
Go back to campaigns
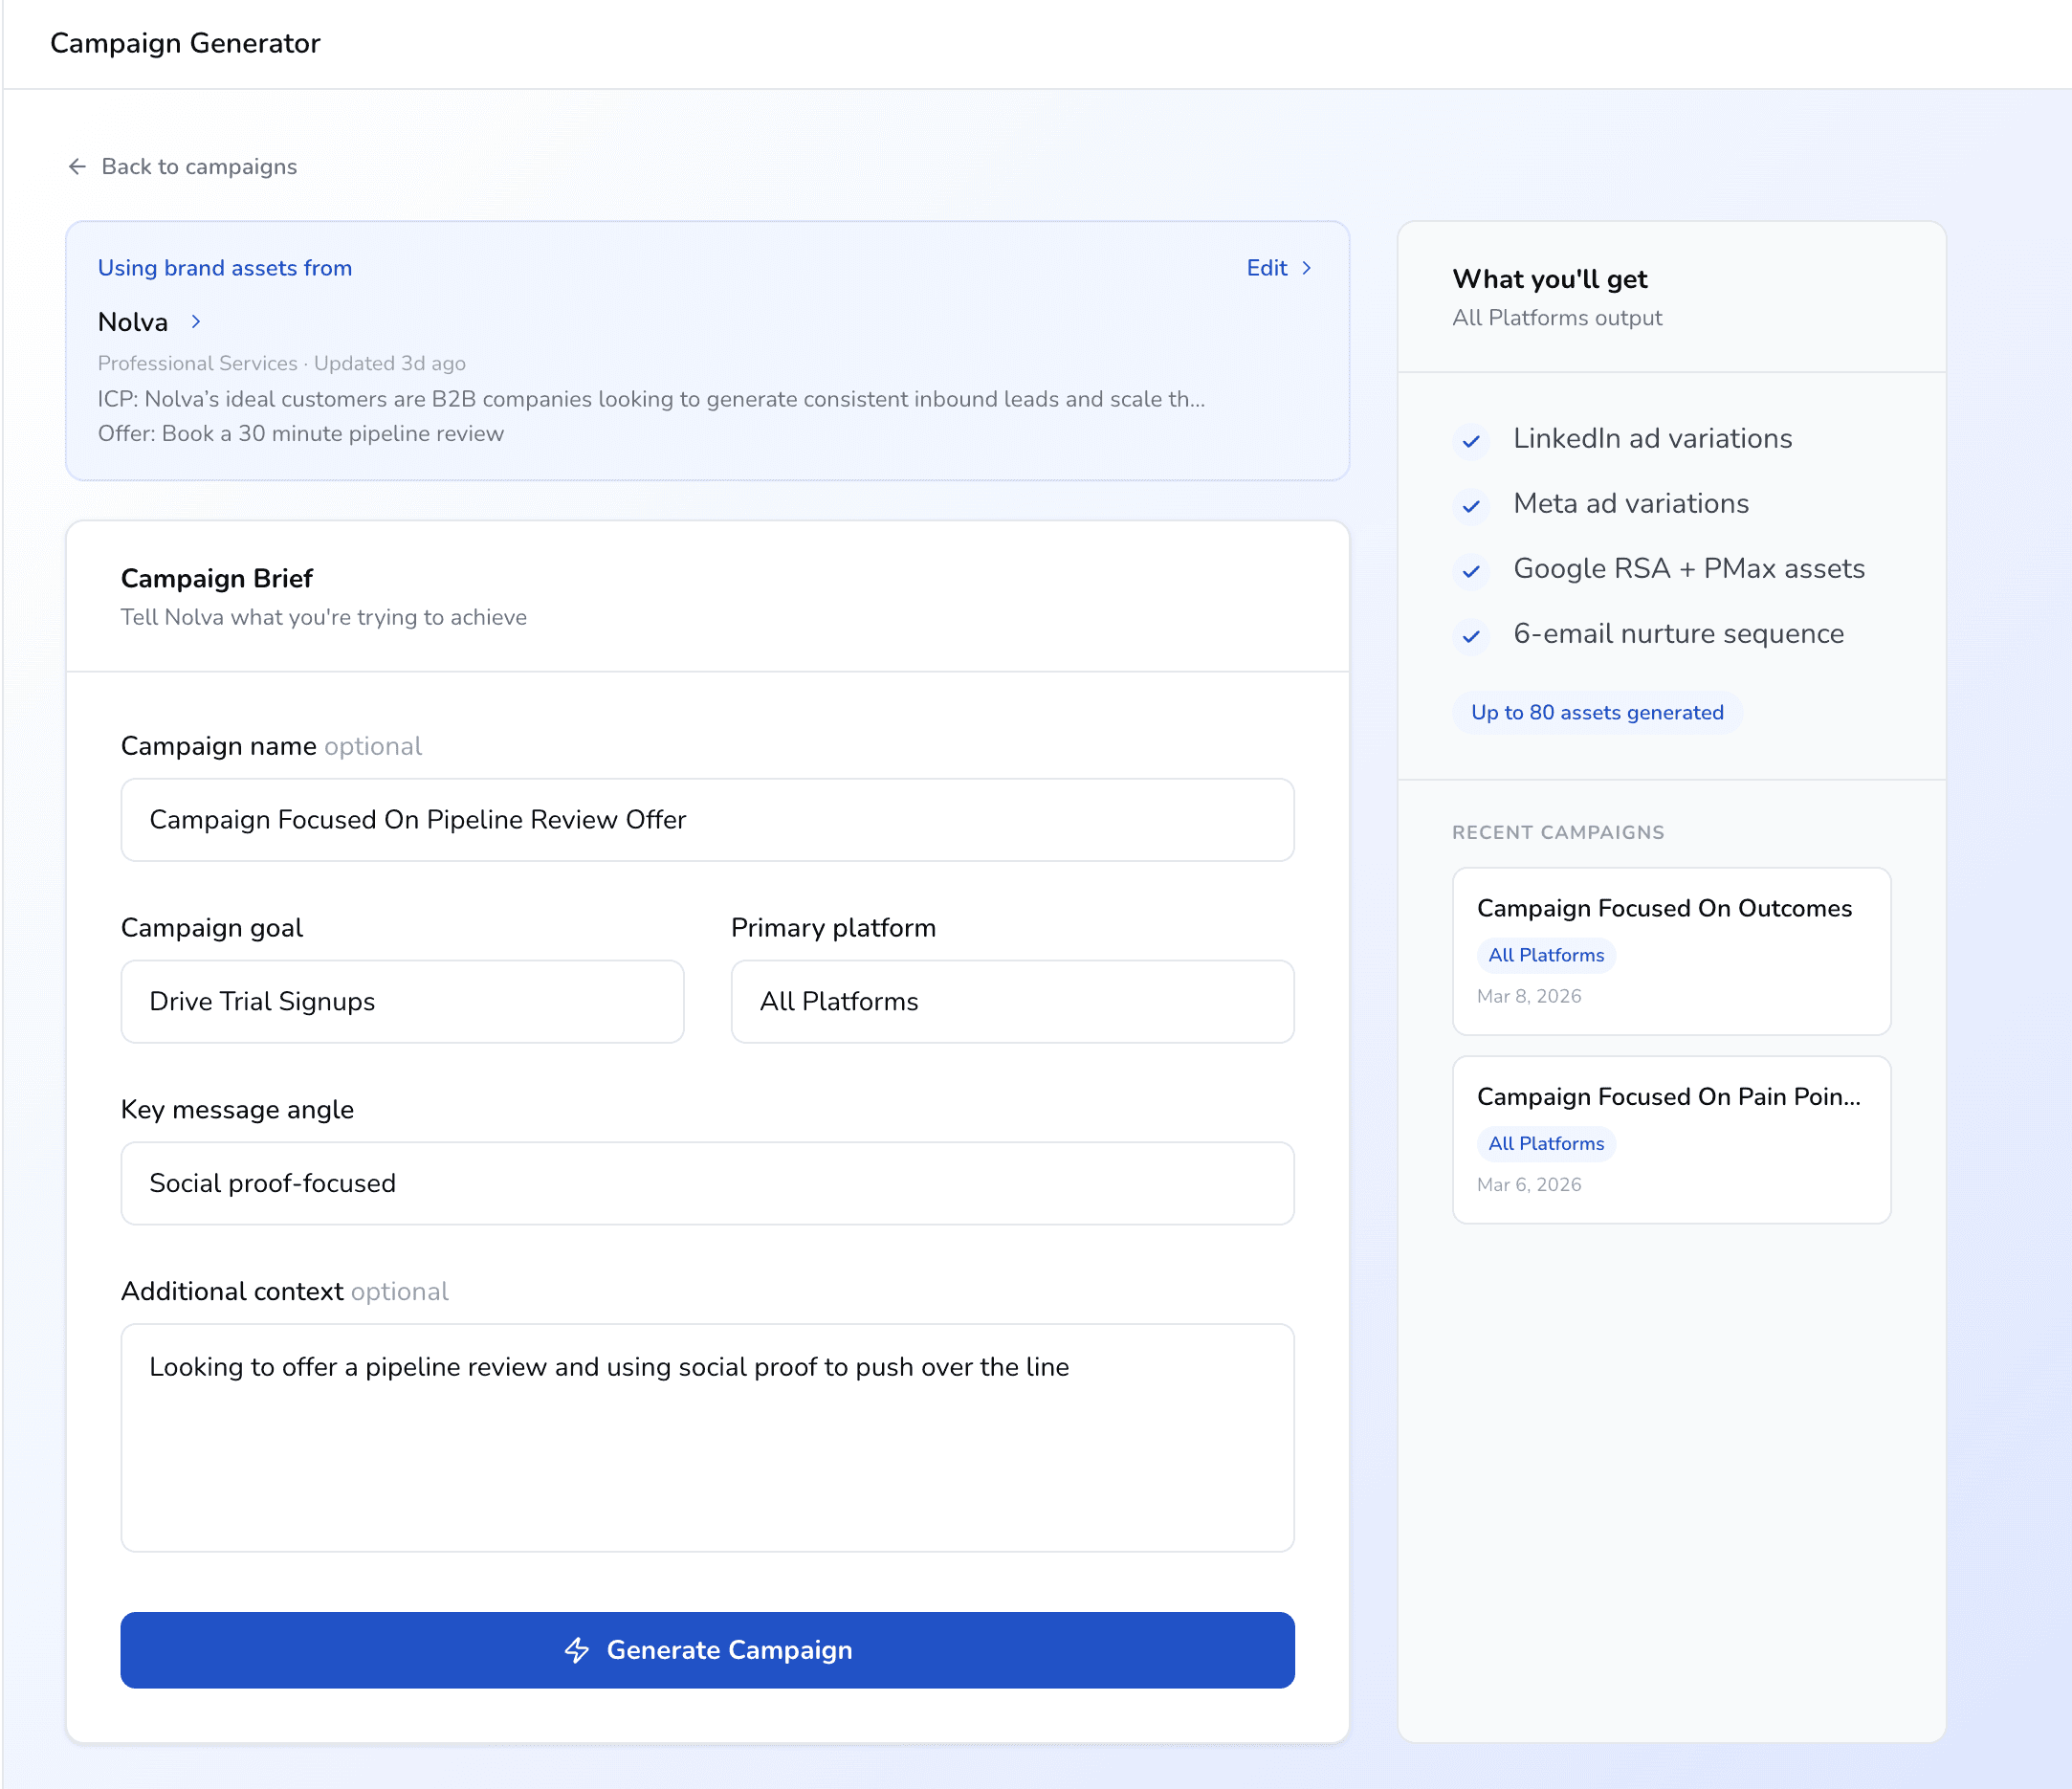(199, 166)
